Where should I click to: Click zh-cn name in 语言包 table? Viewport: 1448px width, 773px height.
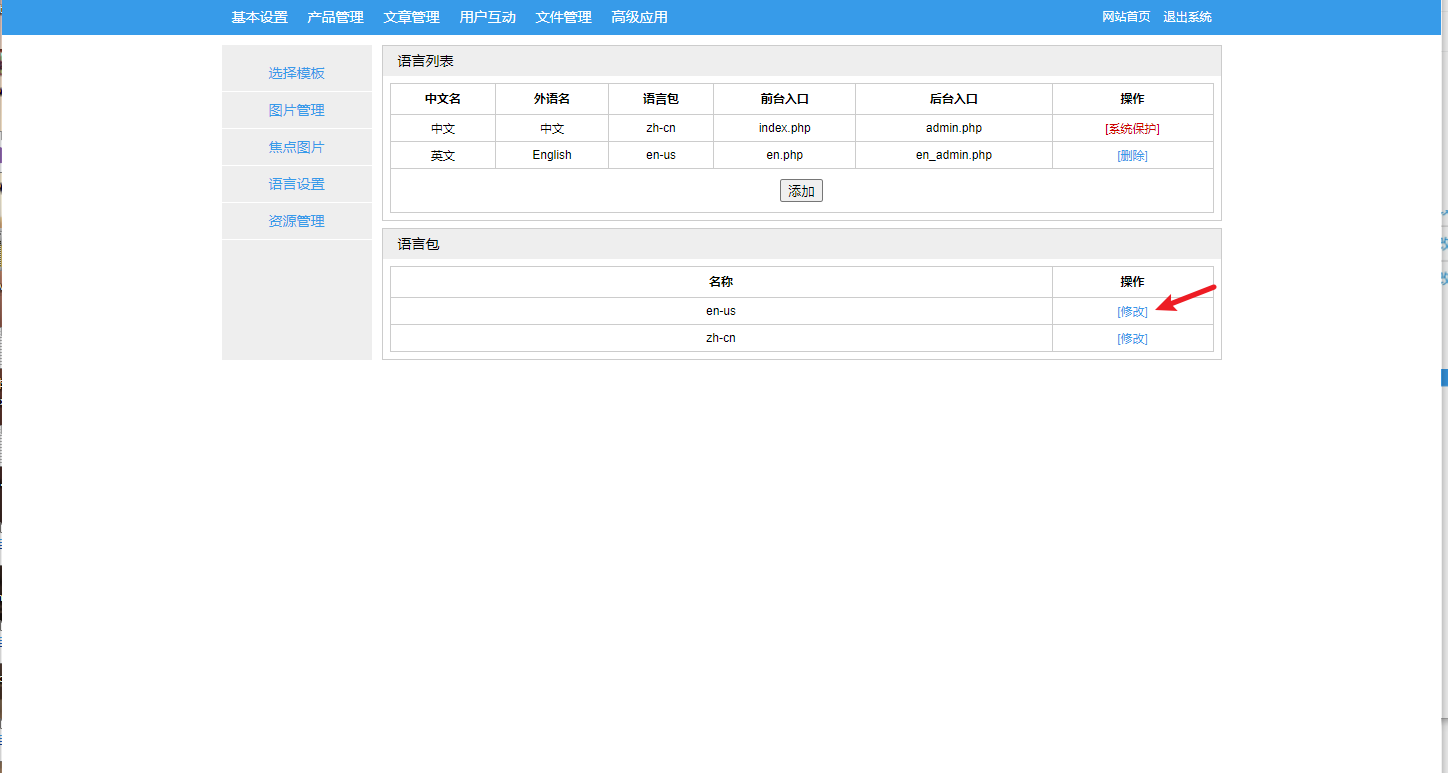pos(721,338)
